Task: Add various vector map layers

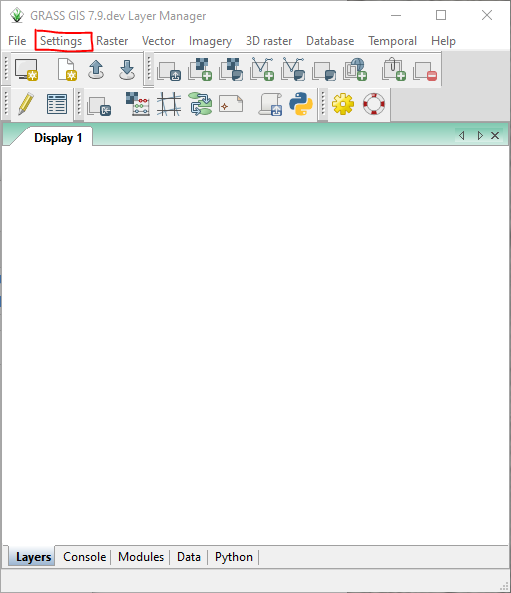Action: pos(293,69)
